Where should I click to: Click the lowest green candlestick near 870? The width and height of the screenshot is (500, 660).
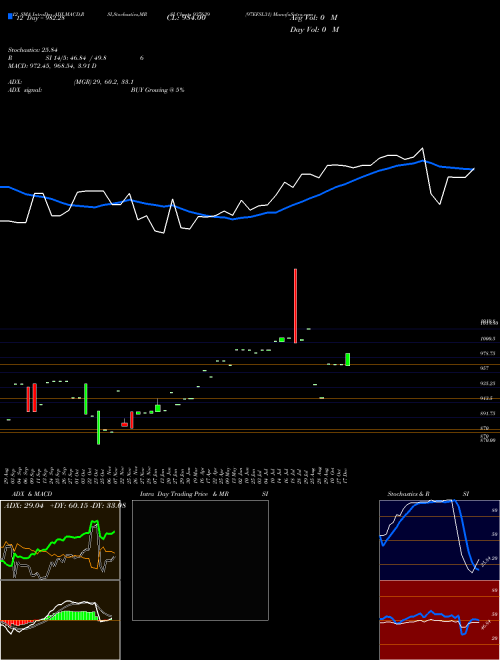pos(98,428)
